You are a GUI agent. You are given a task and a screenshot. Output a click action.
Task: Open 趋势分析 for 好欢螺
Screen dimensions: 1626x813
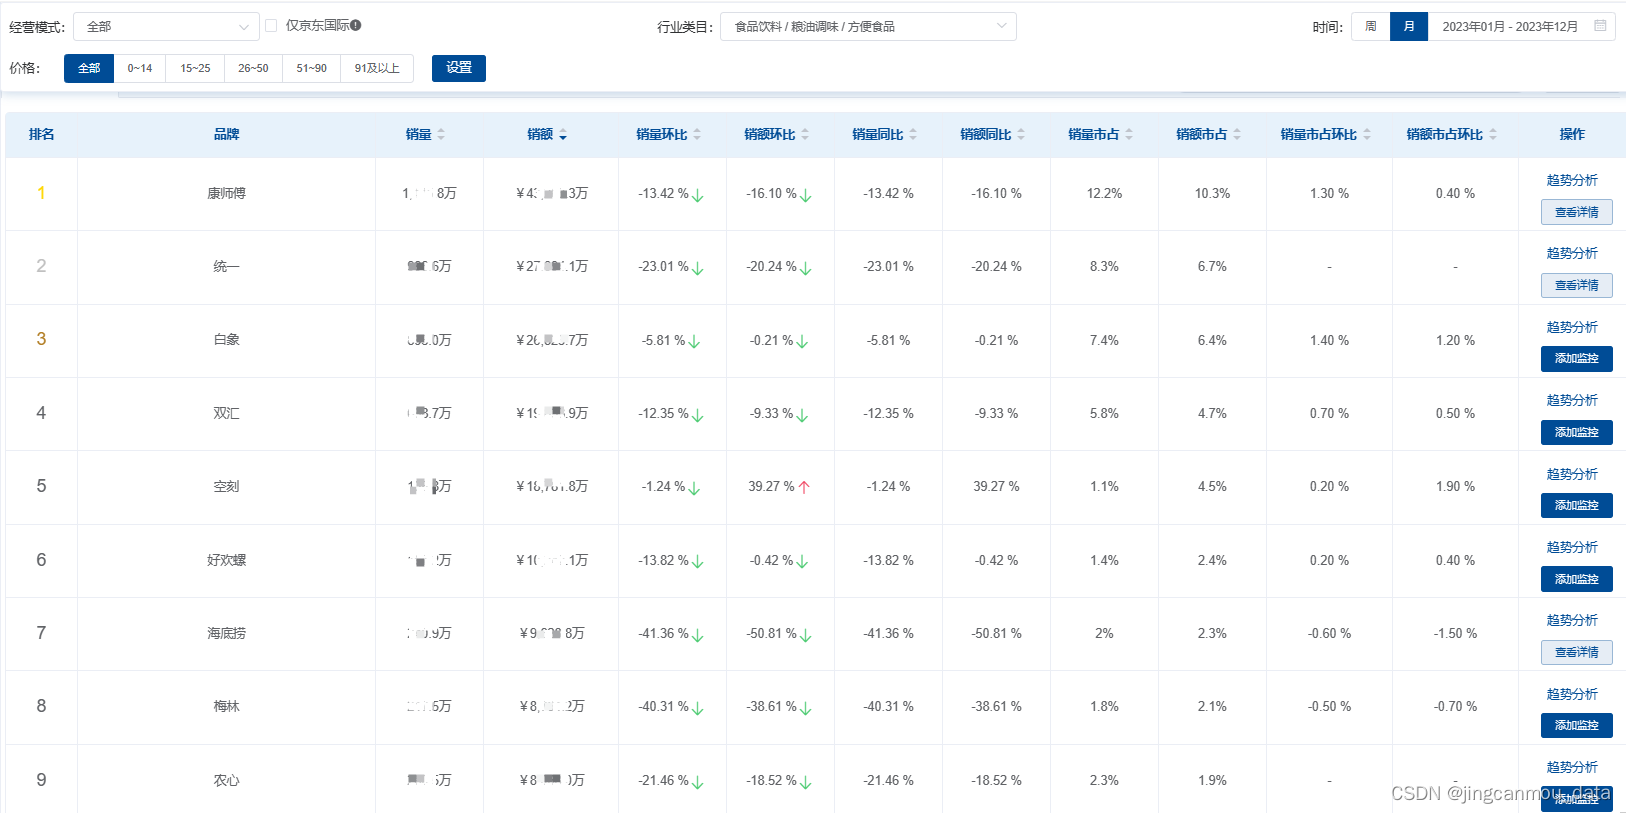(x=1572, y=547)
